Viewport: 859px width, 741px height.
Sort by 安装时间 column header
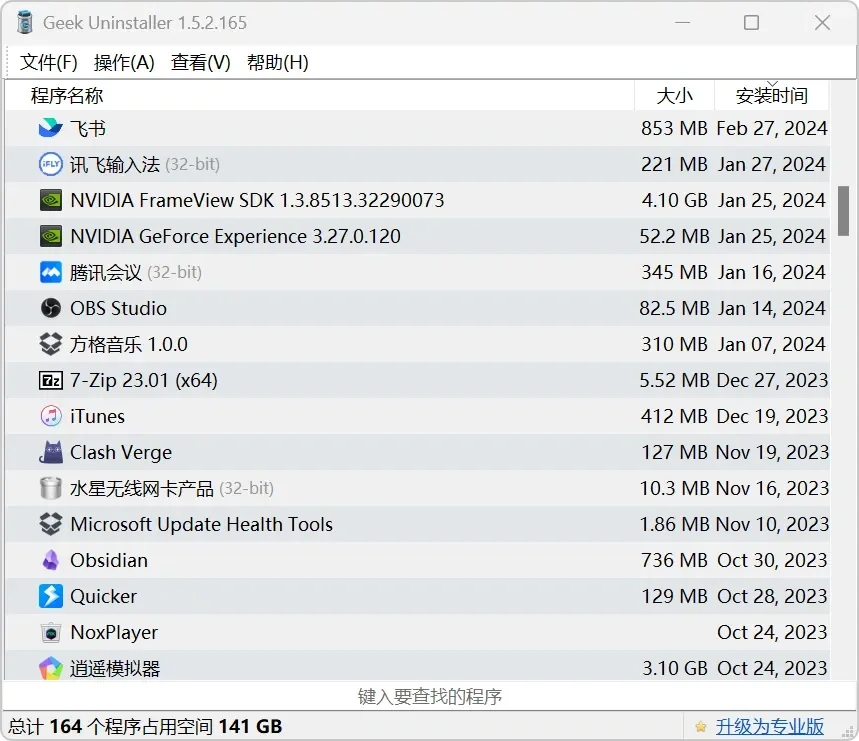[x=771, y=95]
